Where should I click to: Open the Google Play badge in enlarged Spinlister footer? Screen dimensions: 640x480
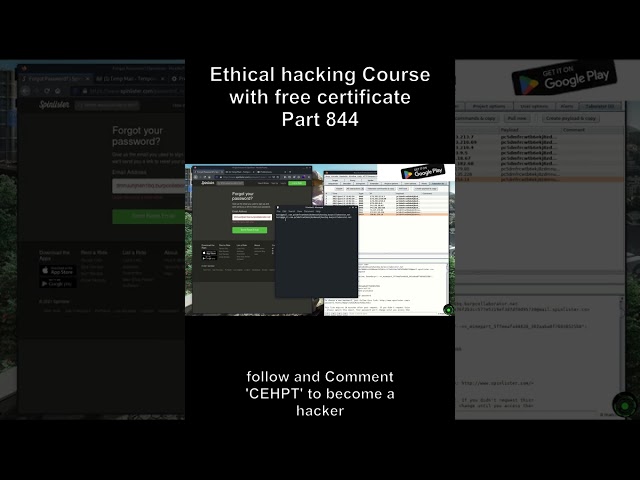coord(58,283)
